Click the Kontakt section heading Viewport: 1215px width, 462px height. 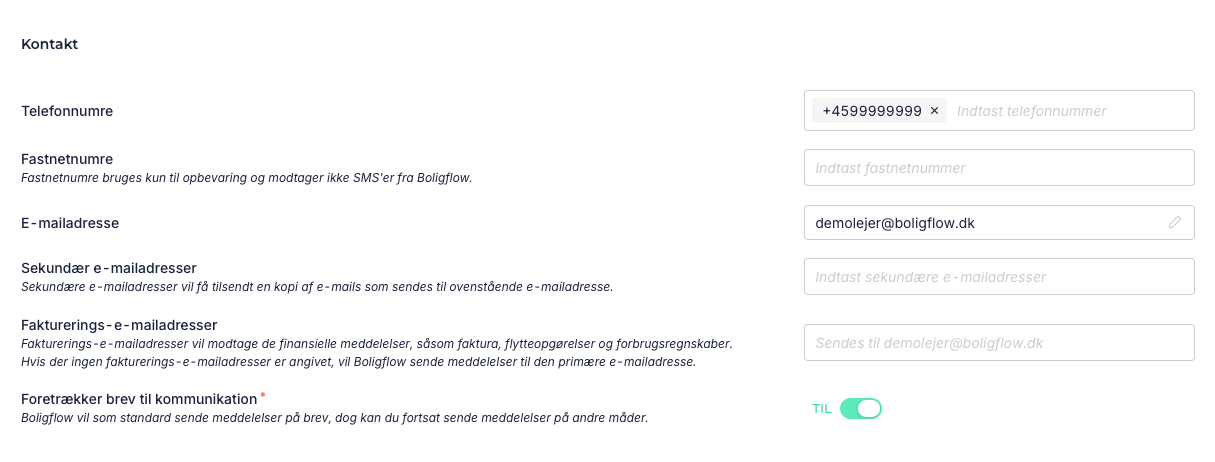tap(50, 45)
